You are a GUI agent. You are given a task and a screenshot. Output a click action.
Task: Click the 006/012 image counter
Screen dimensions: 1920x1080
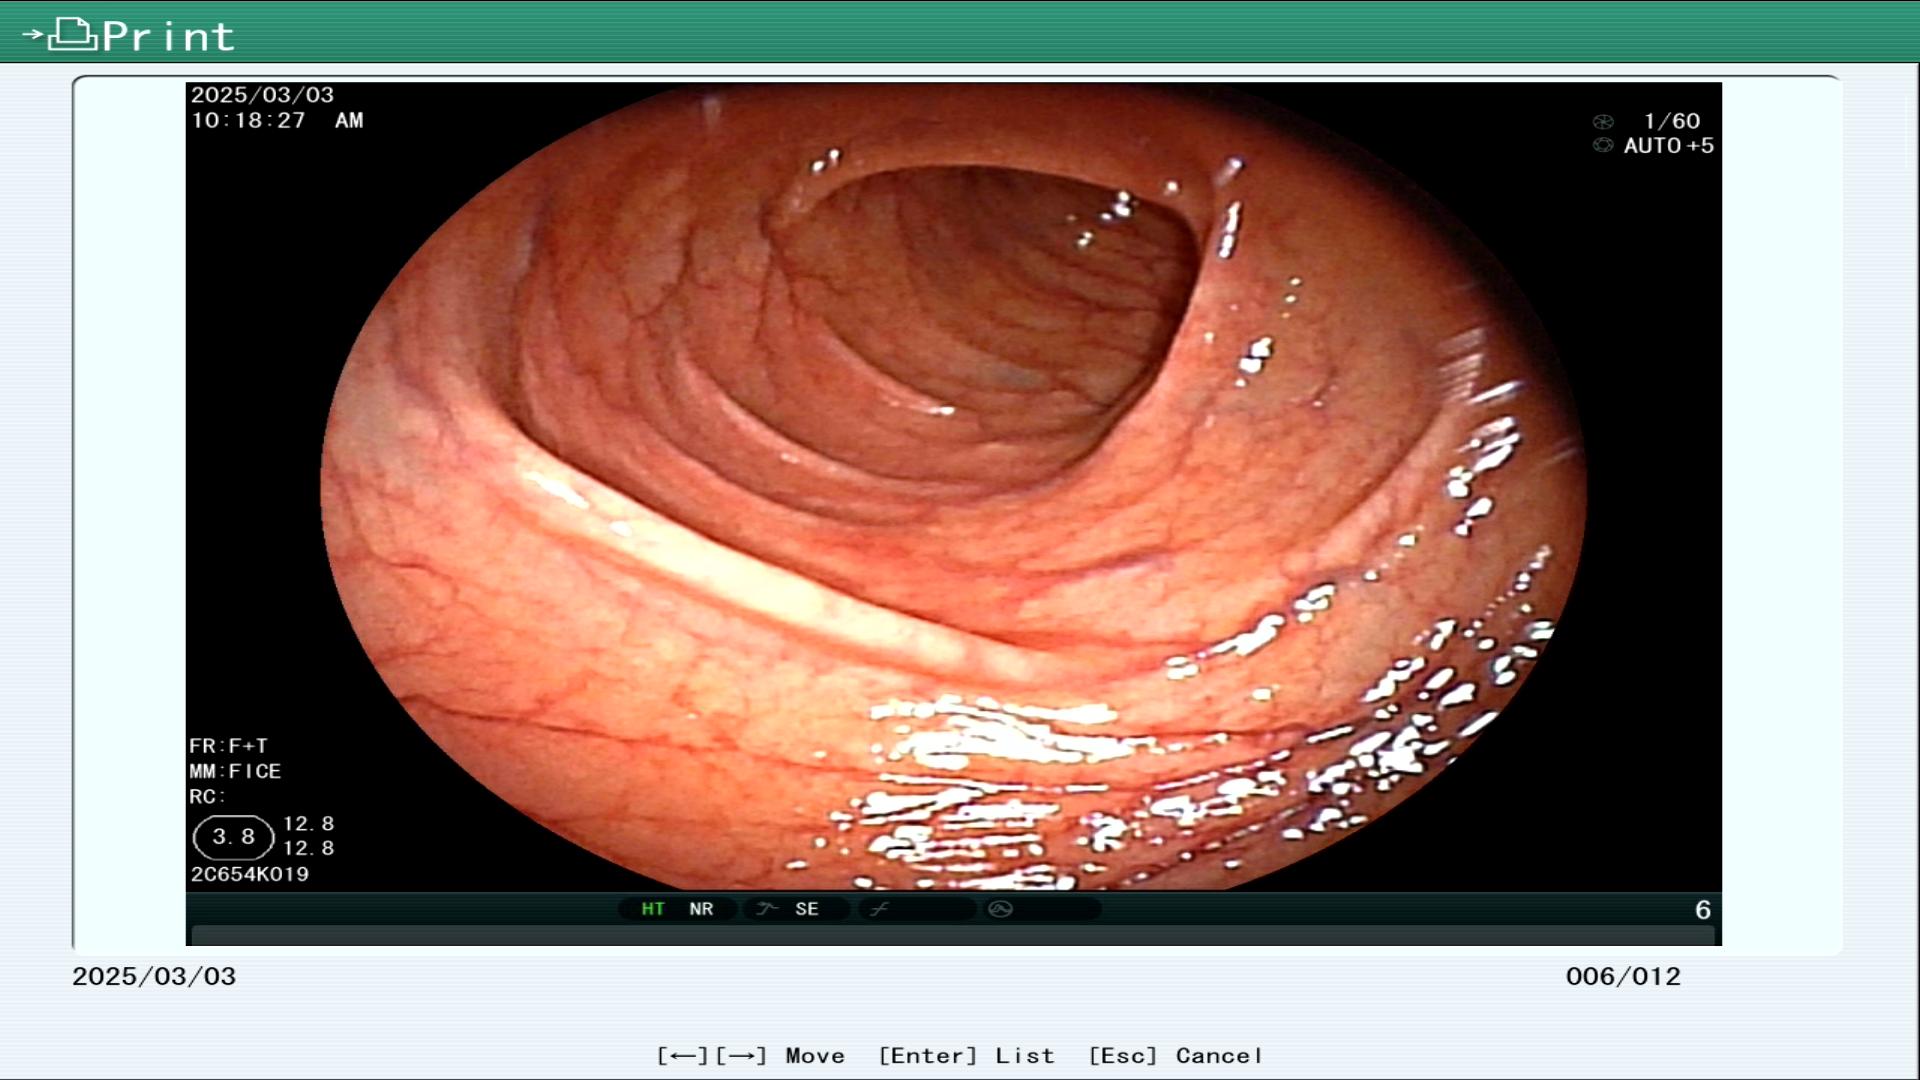point(1623,977)
